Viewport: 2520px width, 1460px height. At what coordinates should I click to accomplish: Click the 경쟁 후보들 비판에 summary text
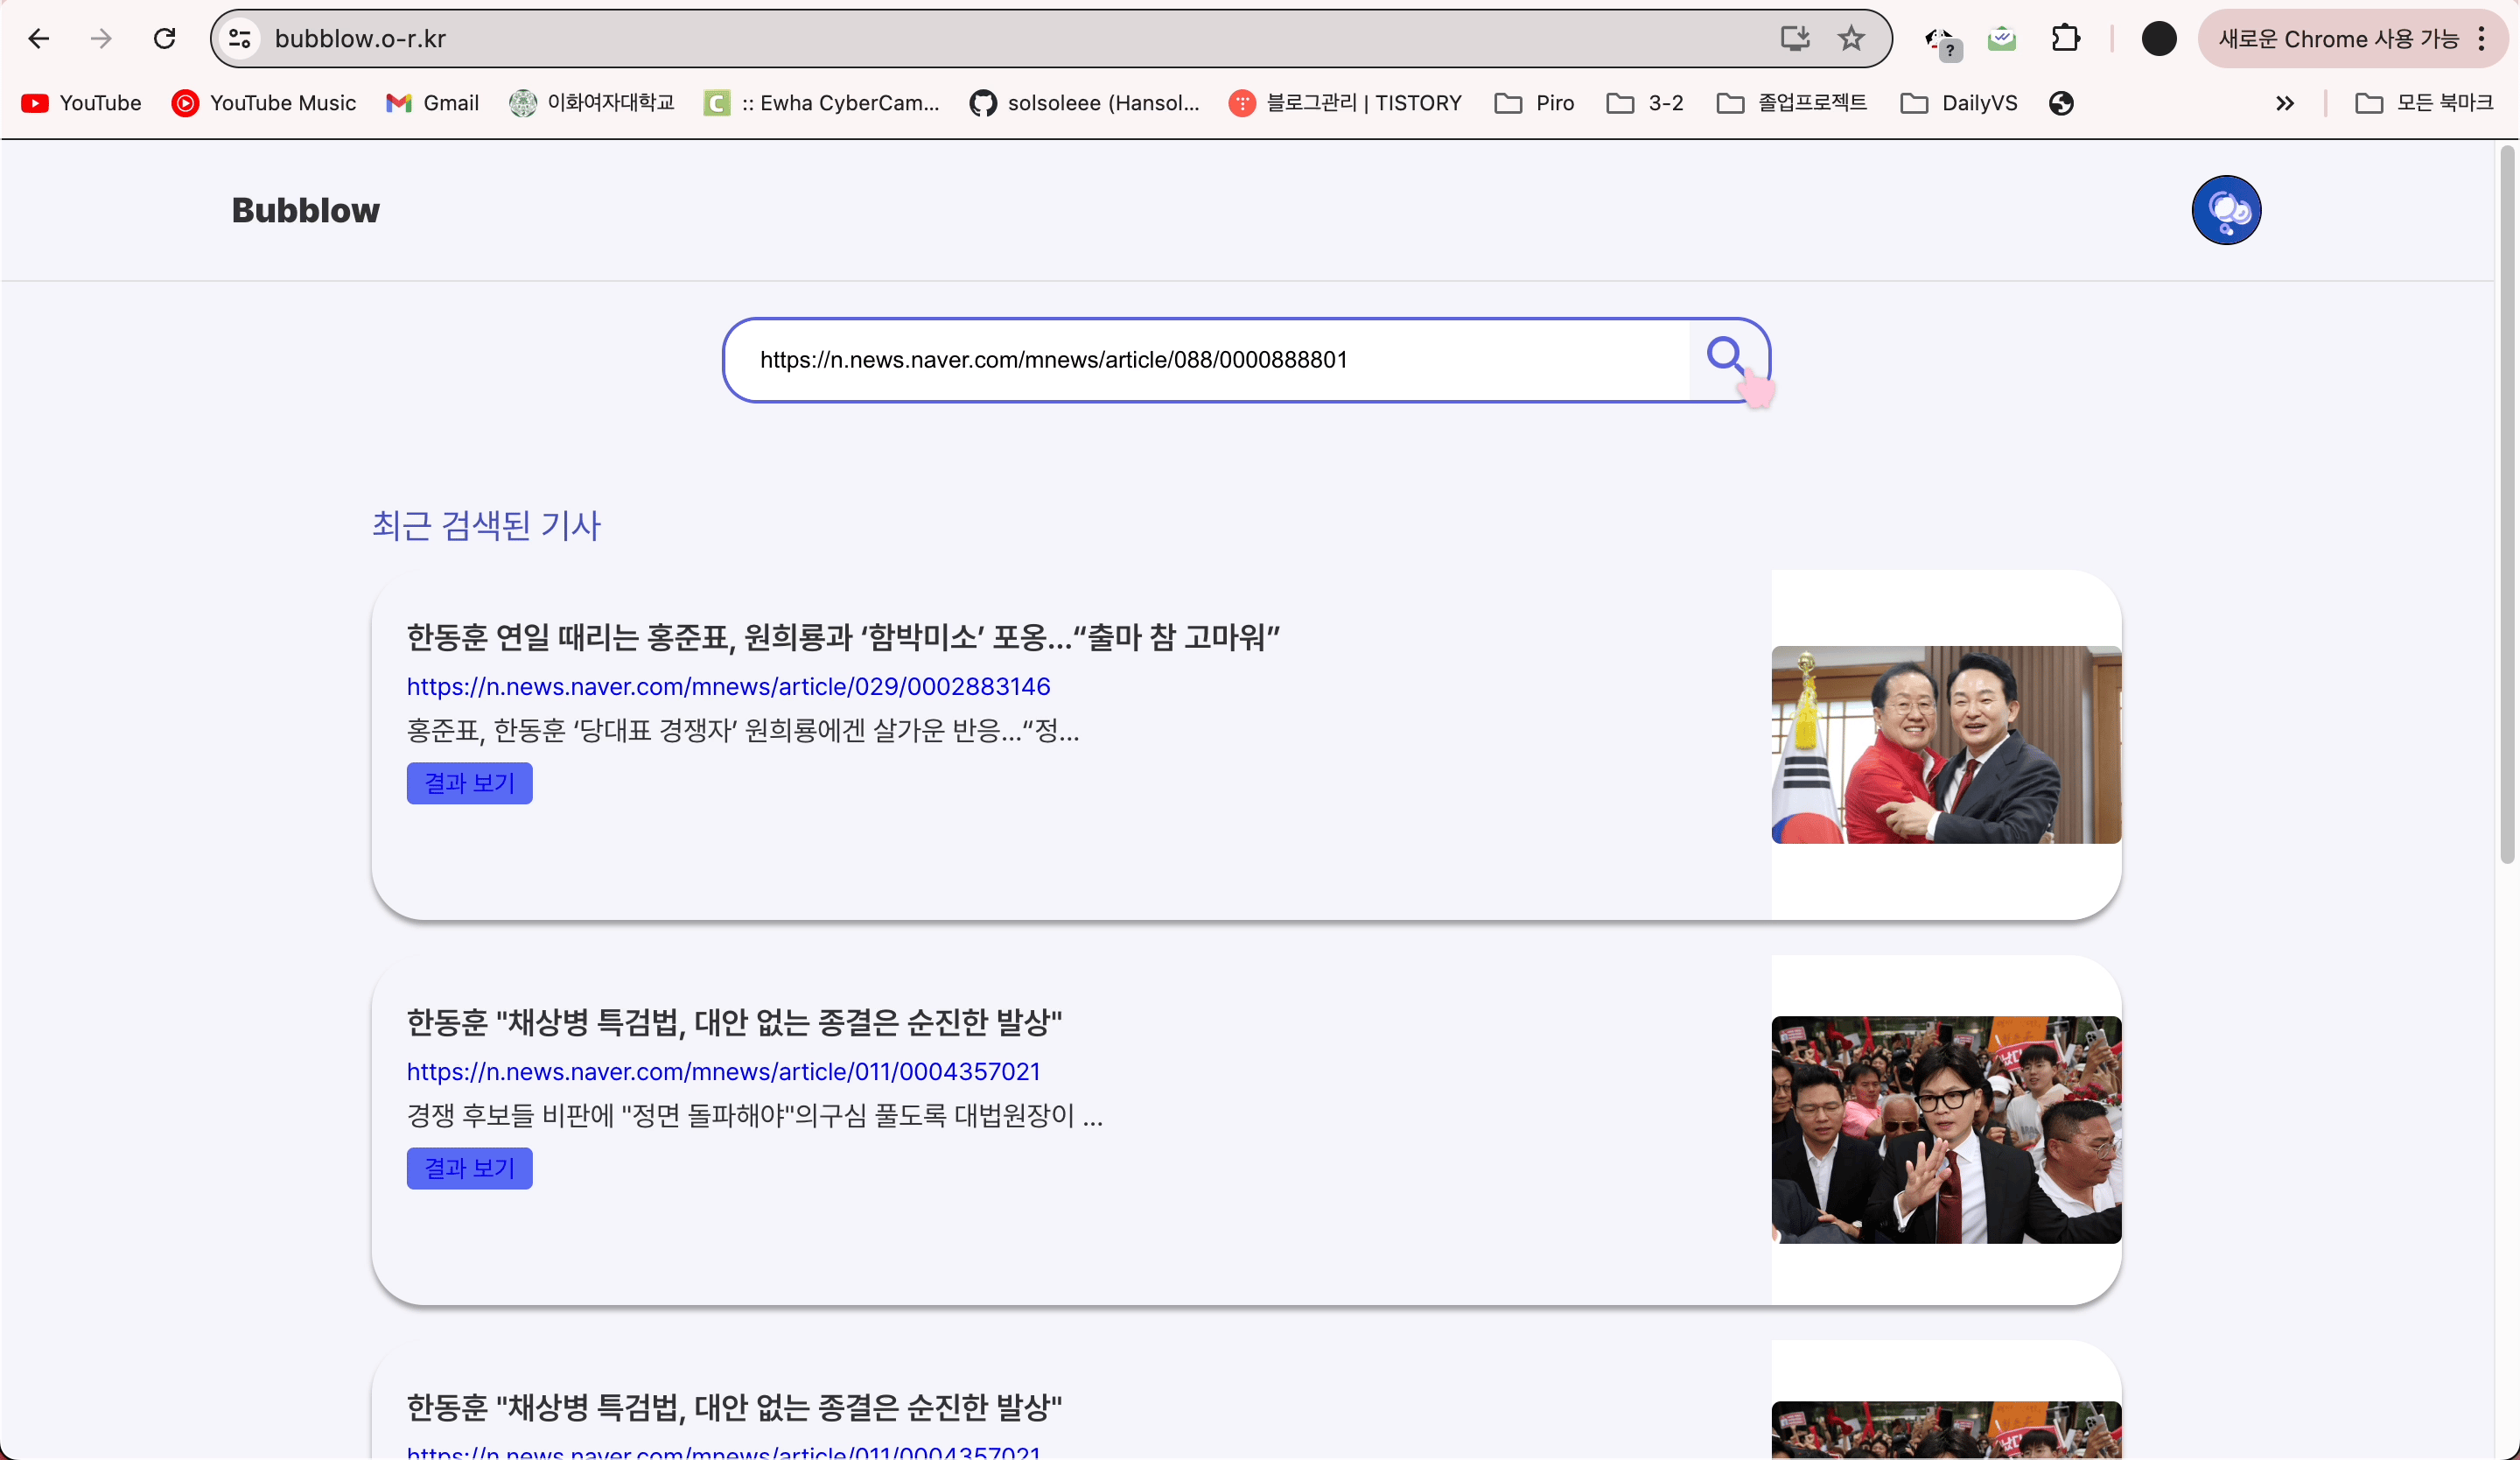click(x=754, y=1116)
